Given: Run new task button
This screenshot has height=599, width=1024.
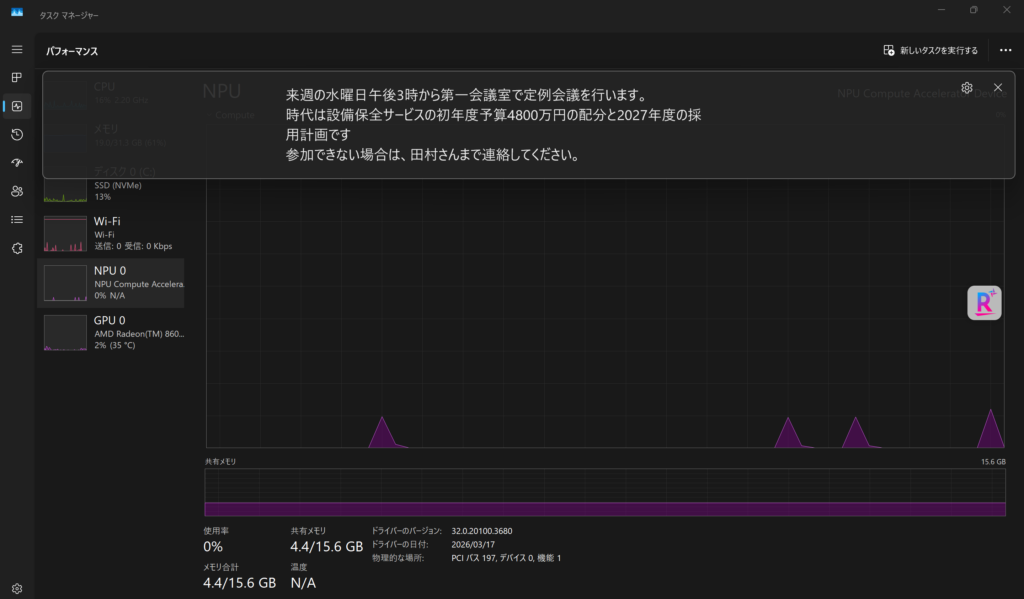Looking at the screenshot, I should tap(931, 50).
